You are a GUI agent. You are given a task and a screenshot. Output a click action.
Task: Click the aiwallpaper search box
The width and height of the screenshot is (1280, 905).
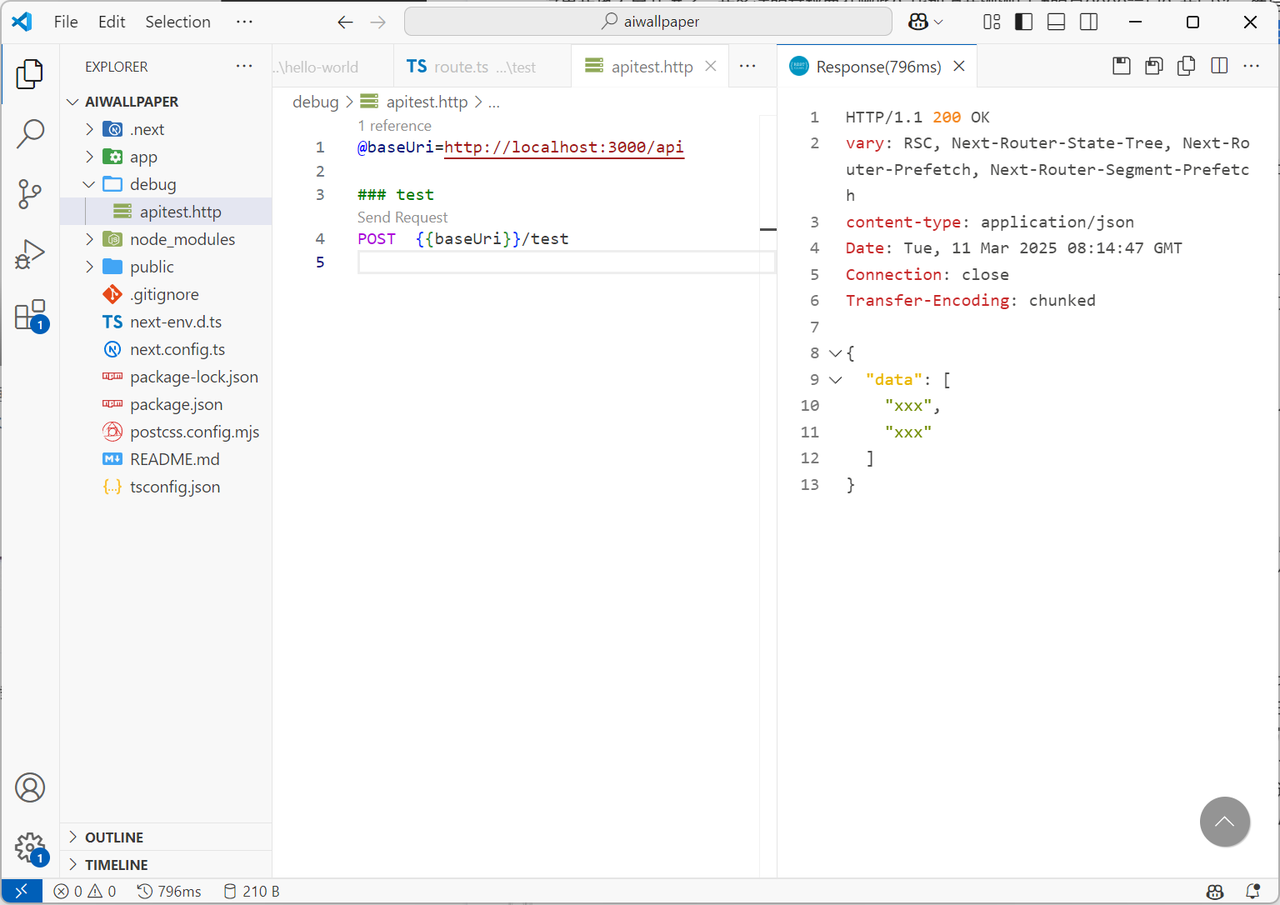point(648,22)
